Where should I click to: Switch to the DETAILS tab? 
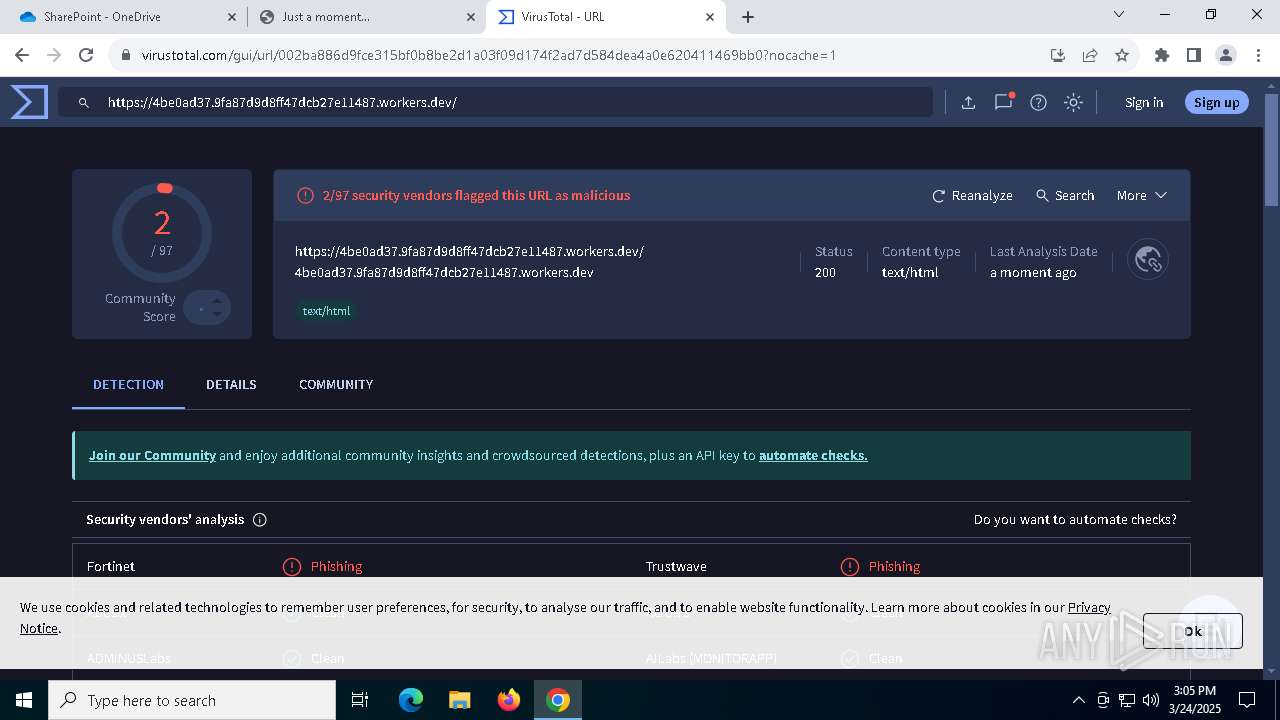pyautogui.click(x=231, y=385)
